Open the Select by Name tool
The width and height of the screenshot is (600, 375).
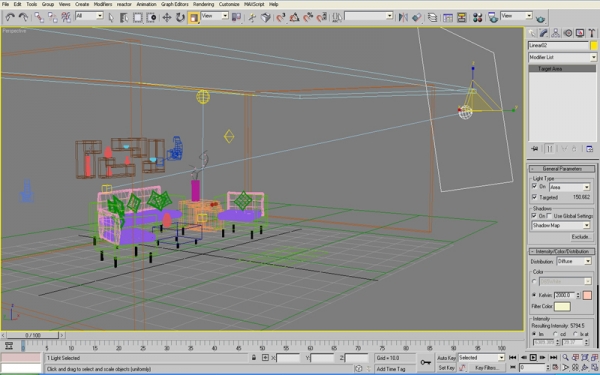click(124, 17)
